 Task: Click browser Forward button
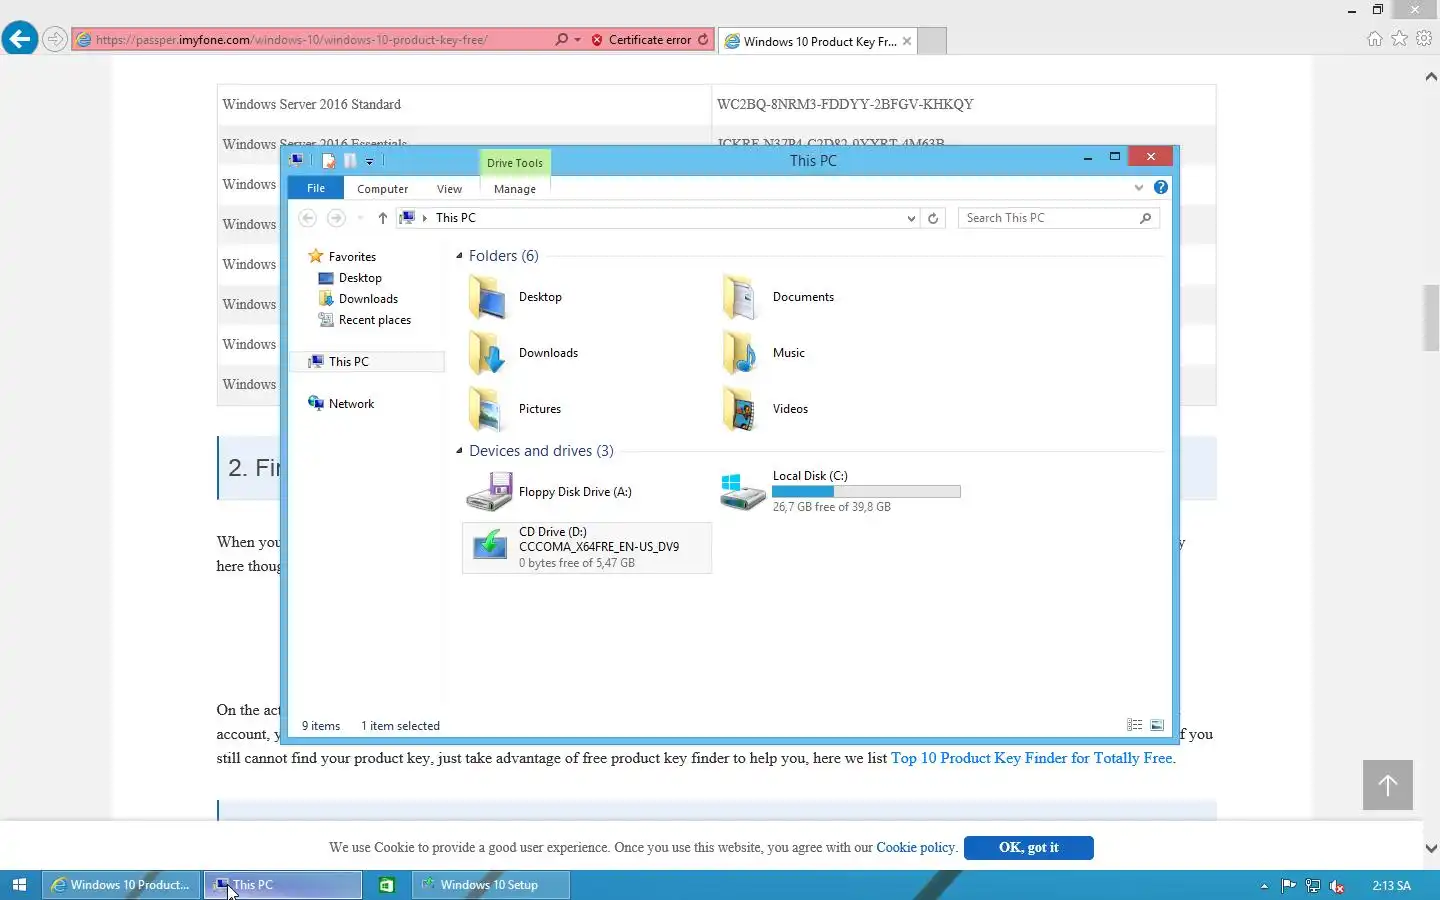(55, 40)
